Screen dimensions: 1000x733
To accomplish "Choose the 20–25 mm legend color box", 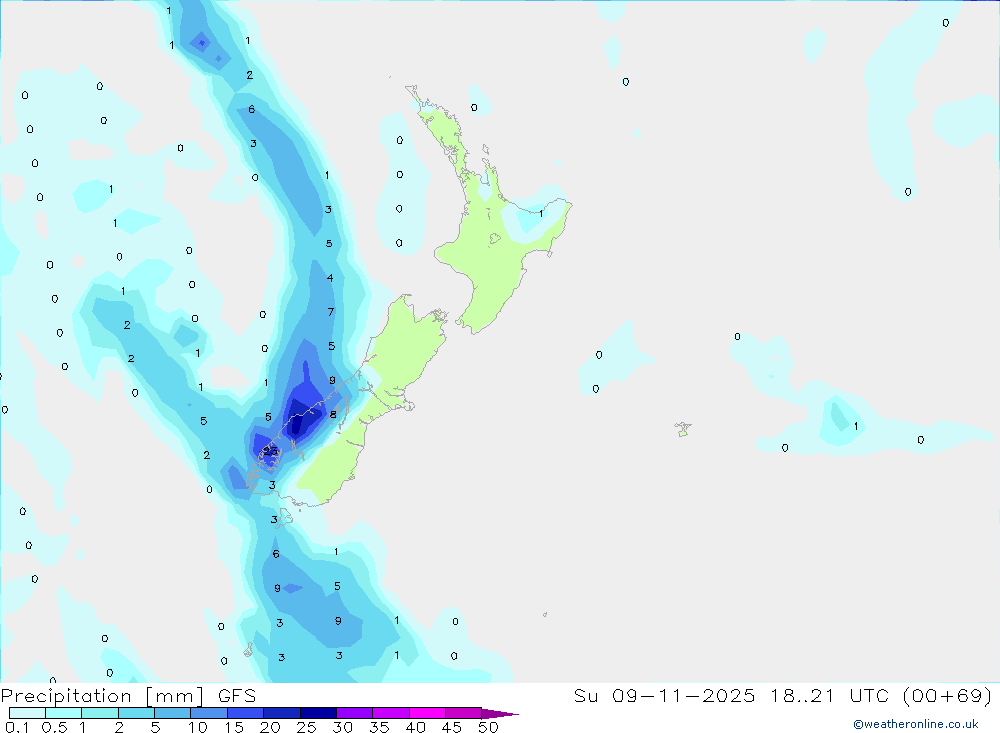I will pos(282,713).
